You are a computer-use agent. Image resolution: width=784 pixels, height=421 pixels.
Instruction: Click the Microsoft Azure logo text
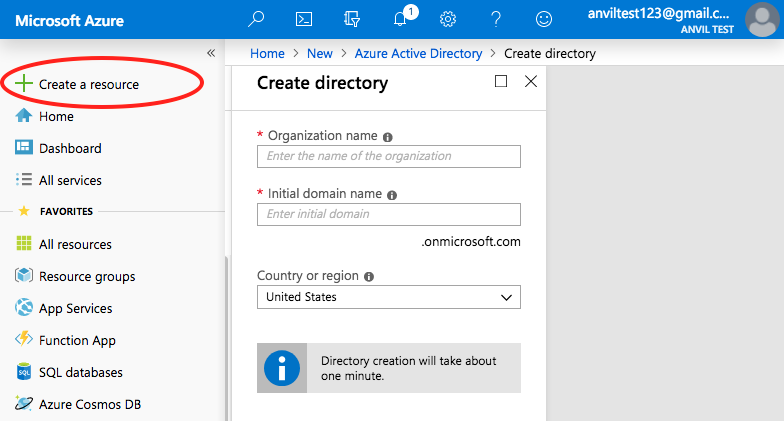click(x=70, y=20)
